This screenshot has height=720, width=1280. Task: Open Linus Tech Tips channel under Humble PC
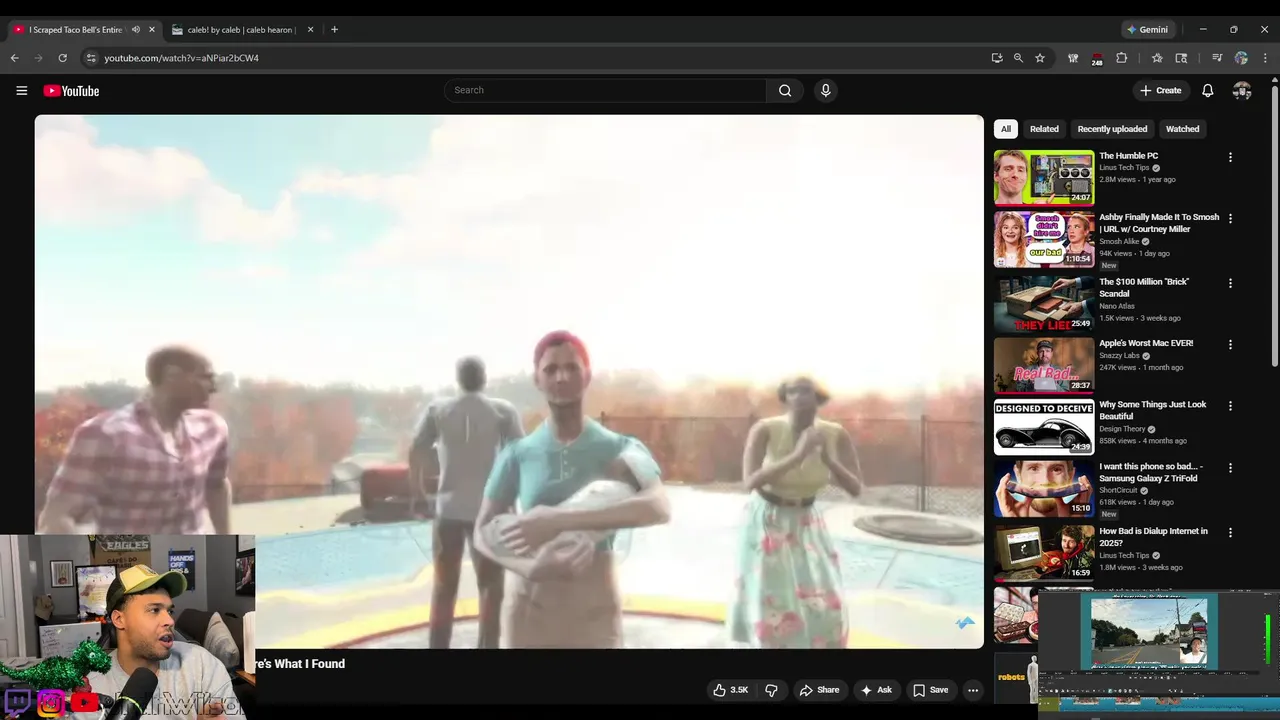point(1124,168)
